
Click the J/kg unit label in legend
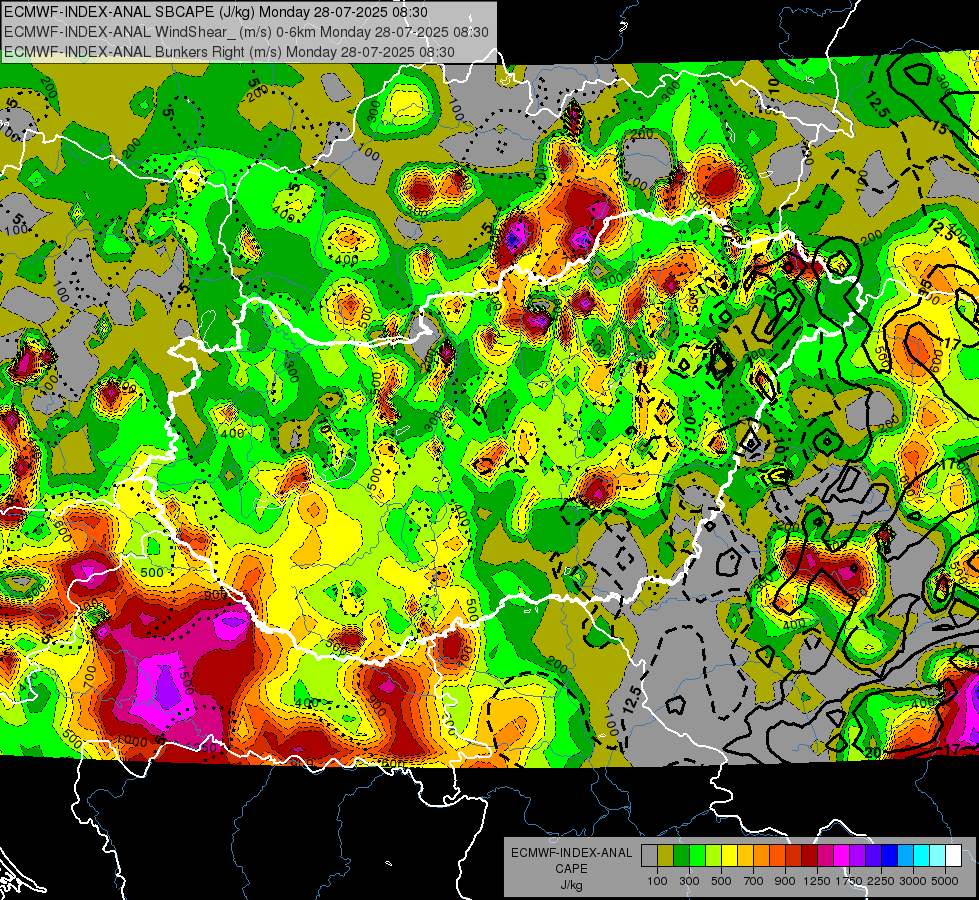pyautogui.click(x=571, y=885)
